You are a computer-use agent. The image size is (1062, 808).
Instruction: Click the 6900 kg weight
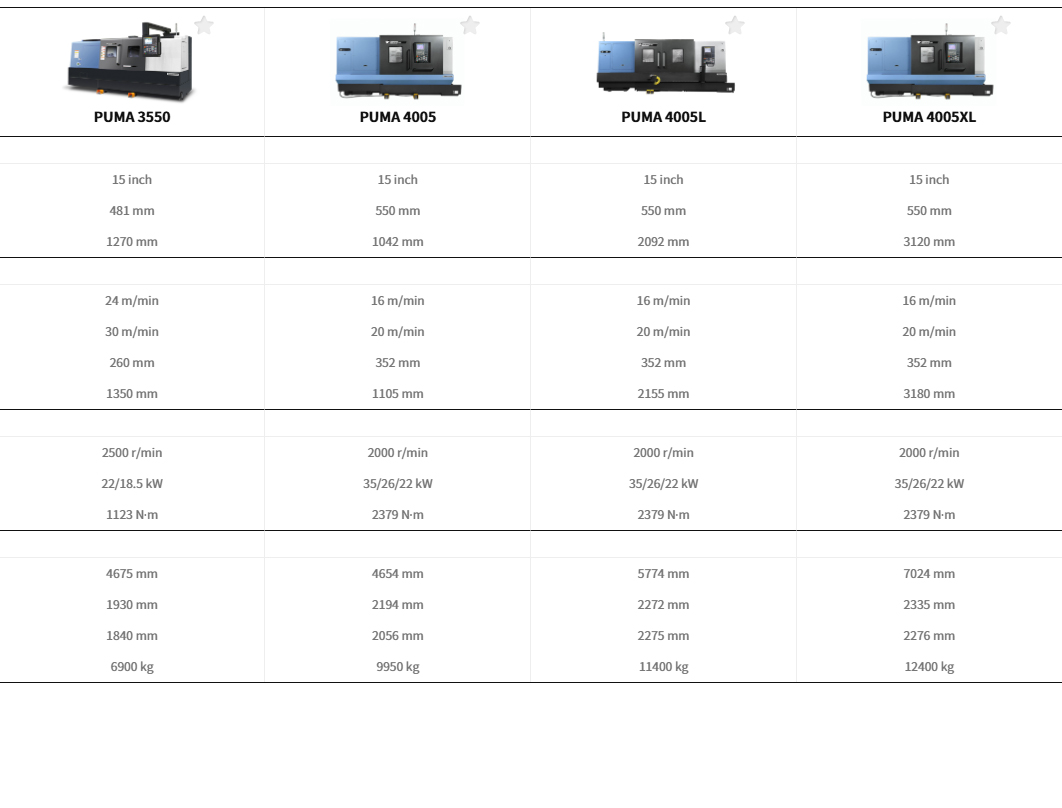point(132,667)
